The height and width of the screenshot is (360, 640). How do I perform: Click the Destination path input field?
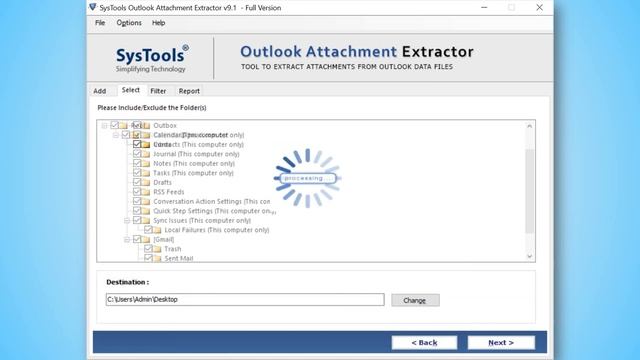pos(245,299)
